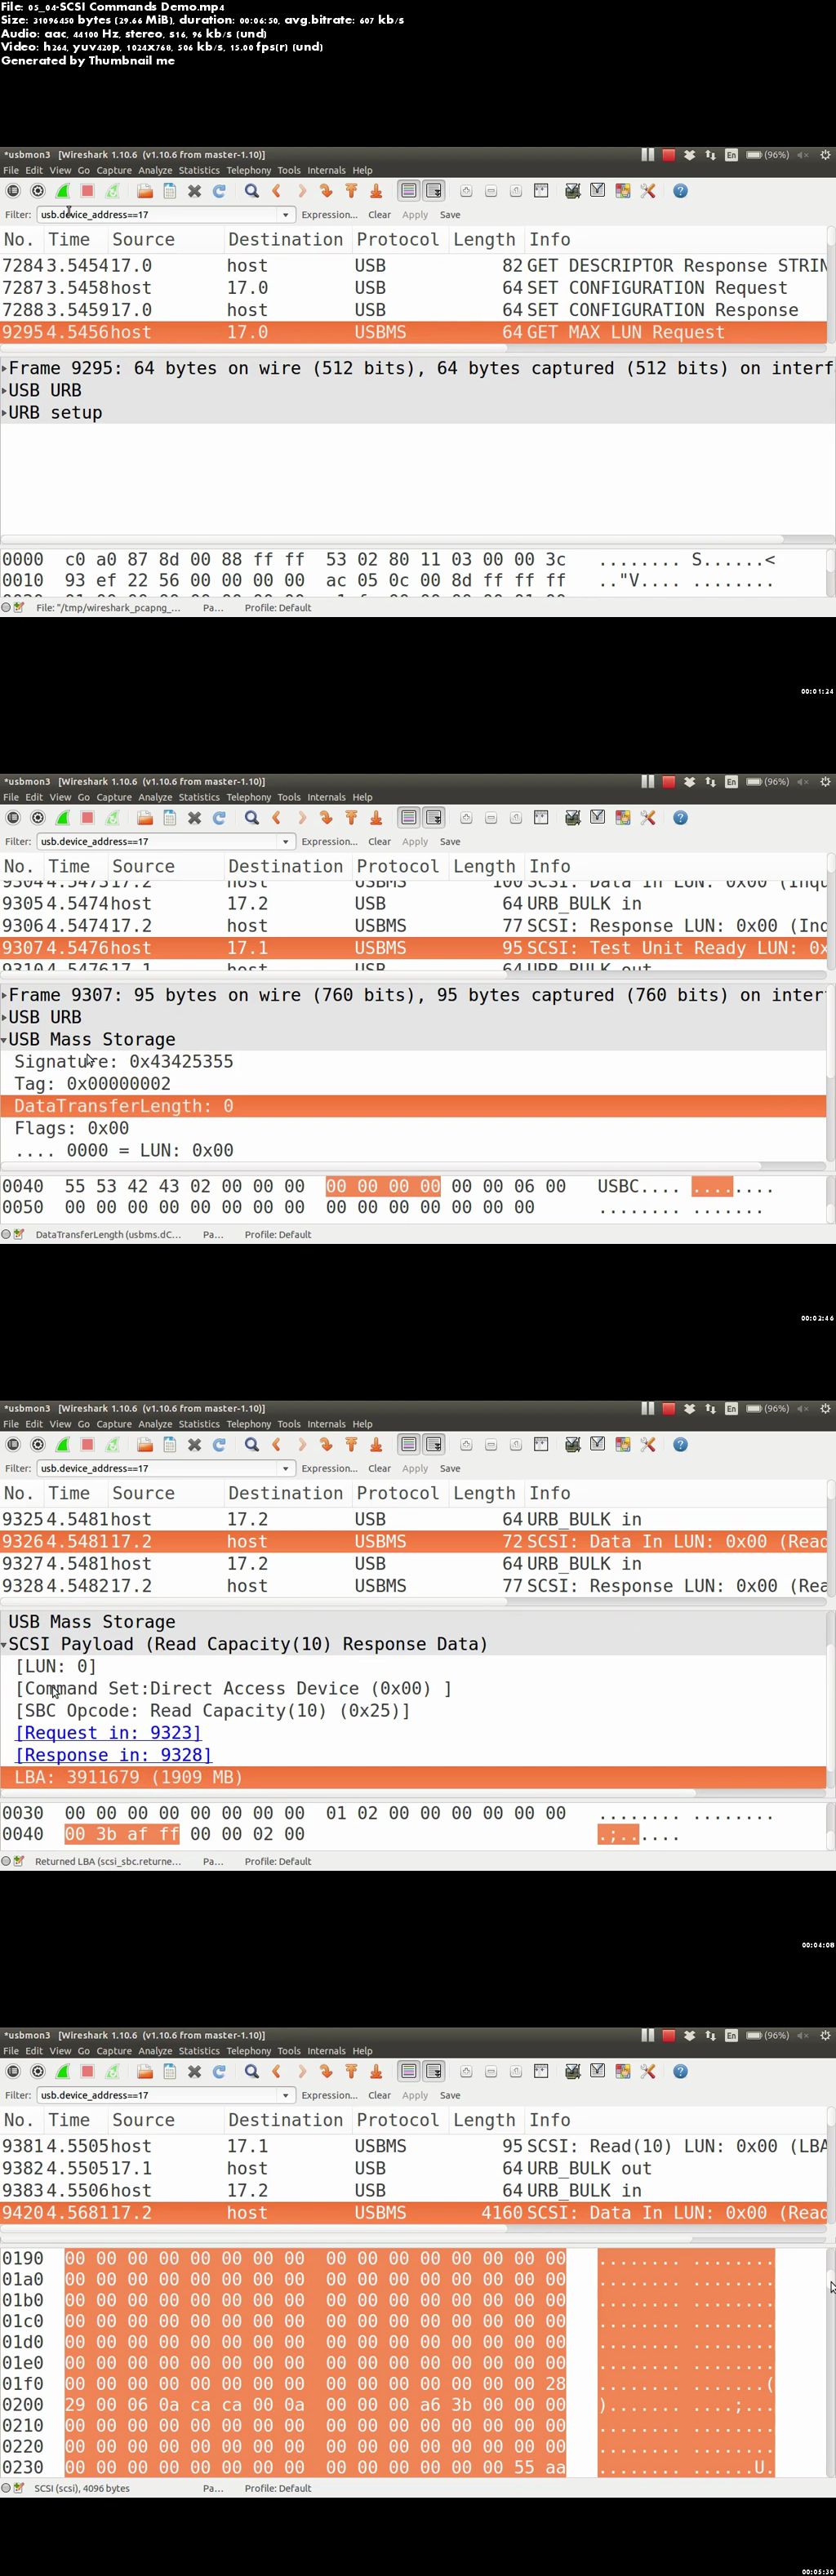The width and height of the screenshot is (836, 2576).
Task: Select the 'LBA: 3911679 (1909 MB)' detail line
Action: [413, 1778]
